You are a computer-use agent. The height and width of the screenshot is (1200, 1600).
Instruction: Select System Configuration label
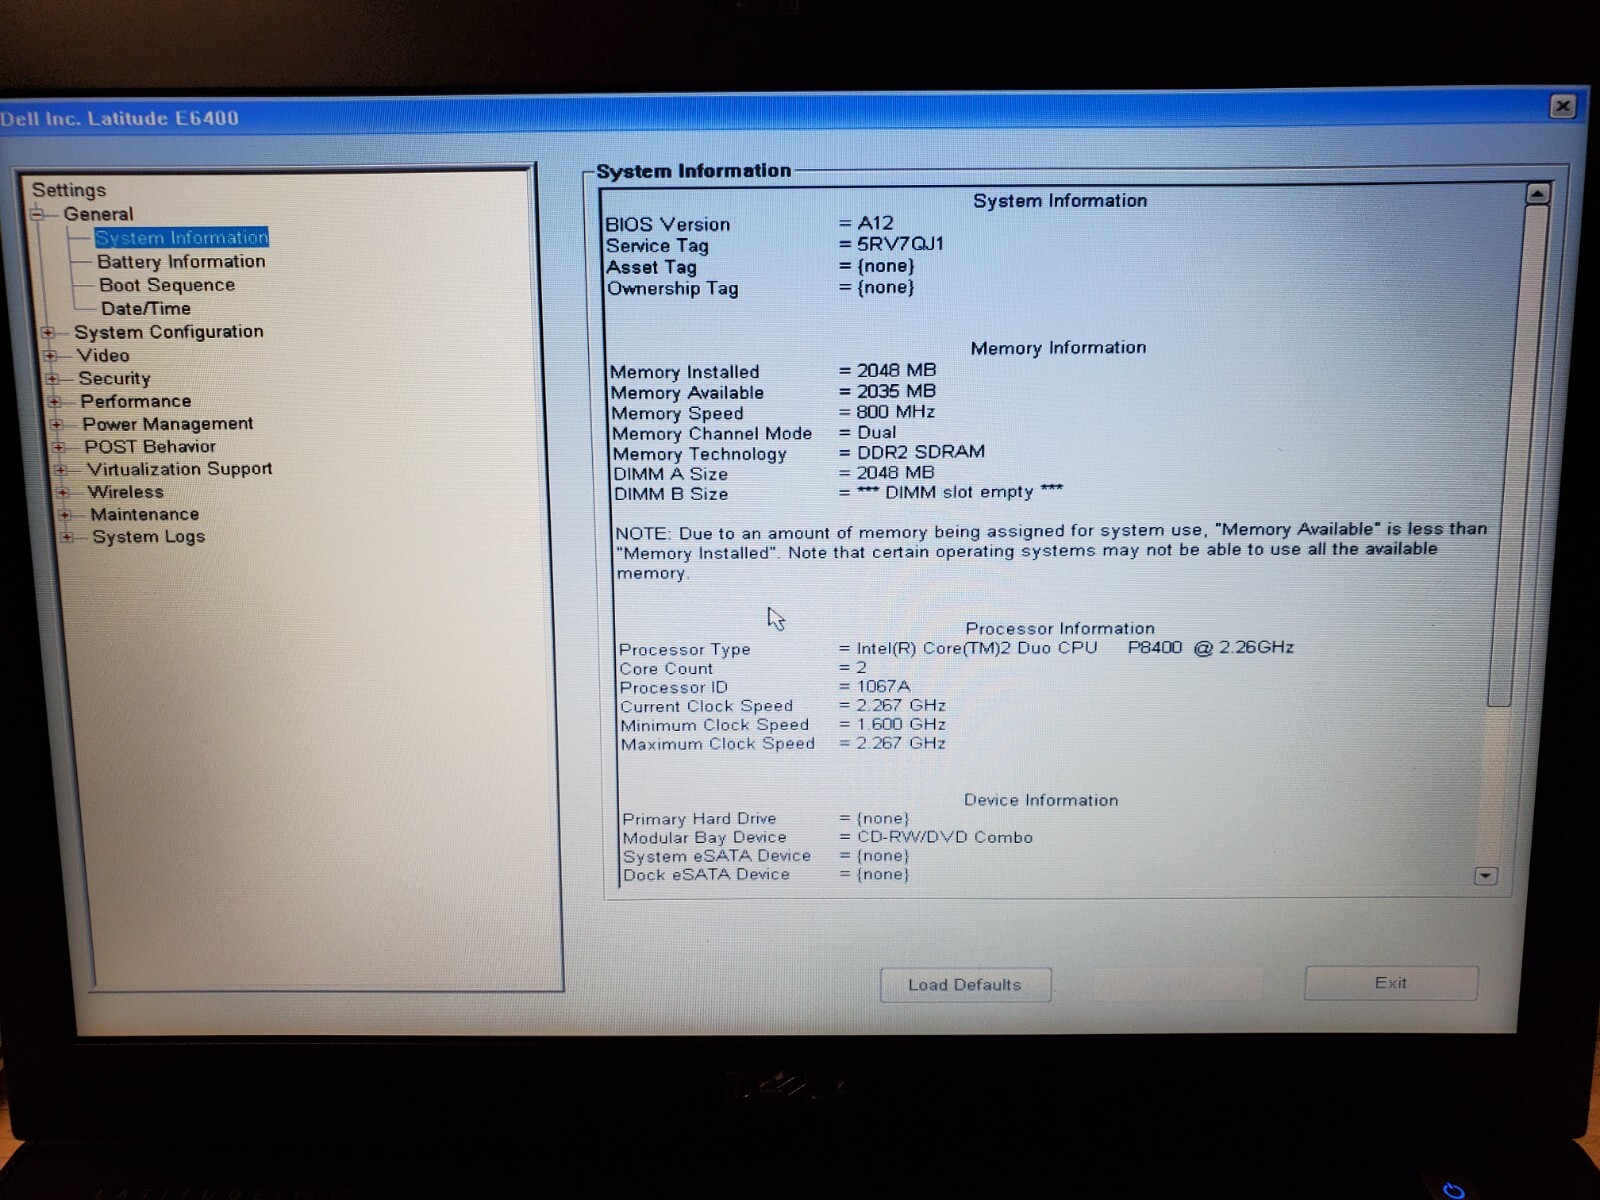click(x=169, y=332)
